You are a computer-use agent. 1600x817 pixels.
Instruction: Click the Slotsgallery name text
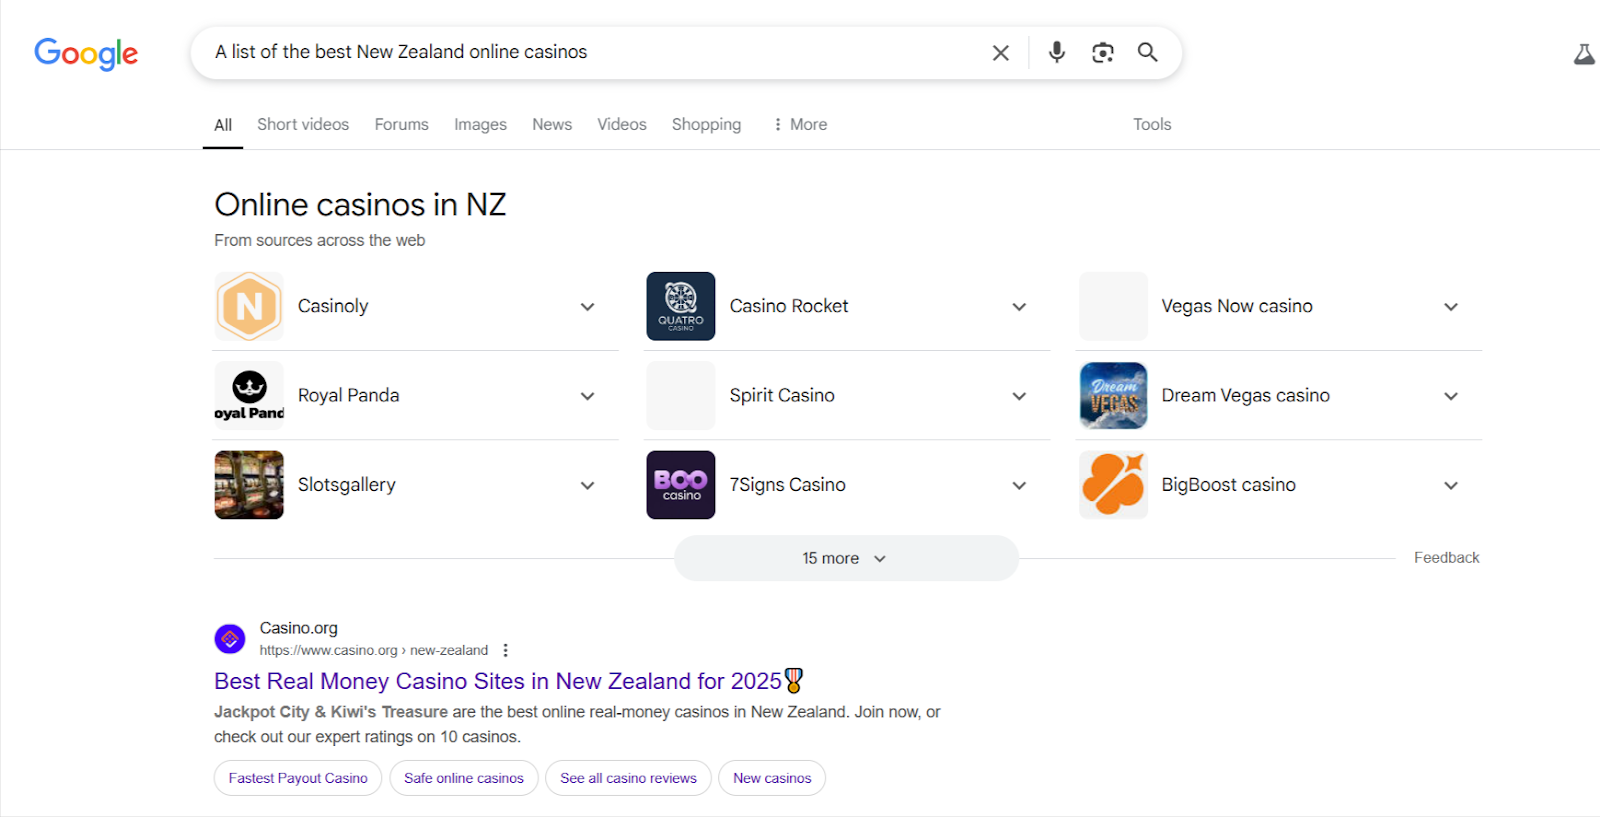point(346,485)
